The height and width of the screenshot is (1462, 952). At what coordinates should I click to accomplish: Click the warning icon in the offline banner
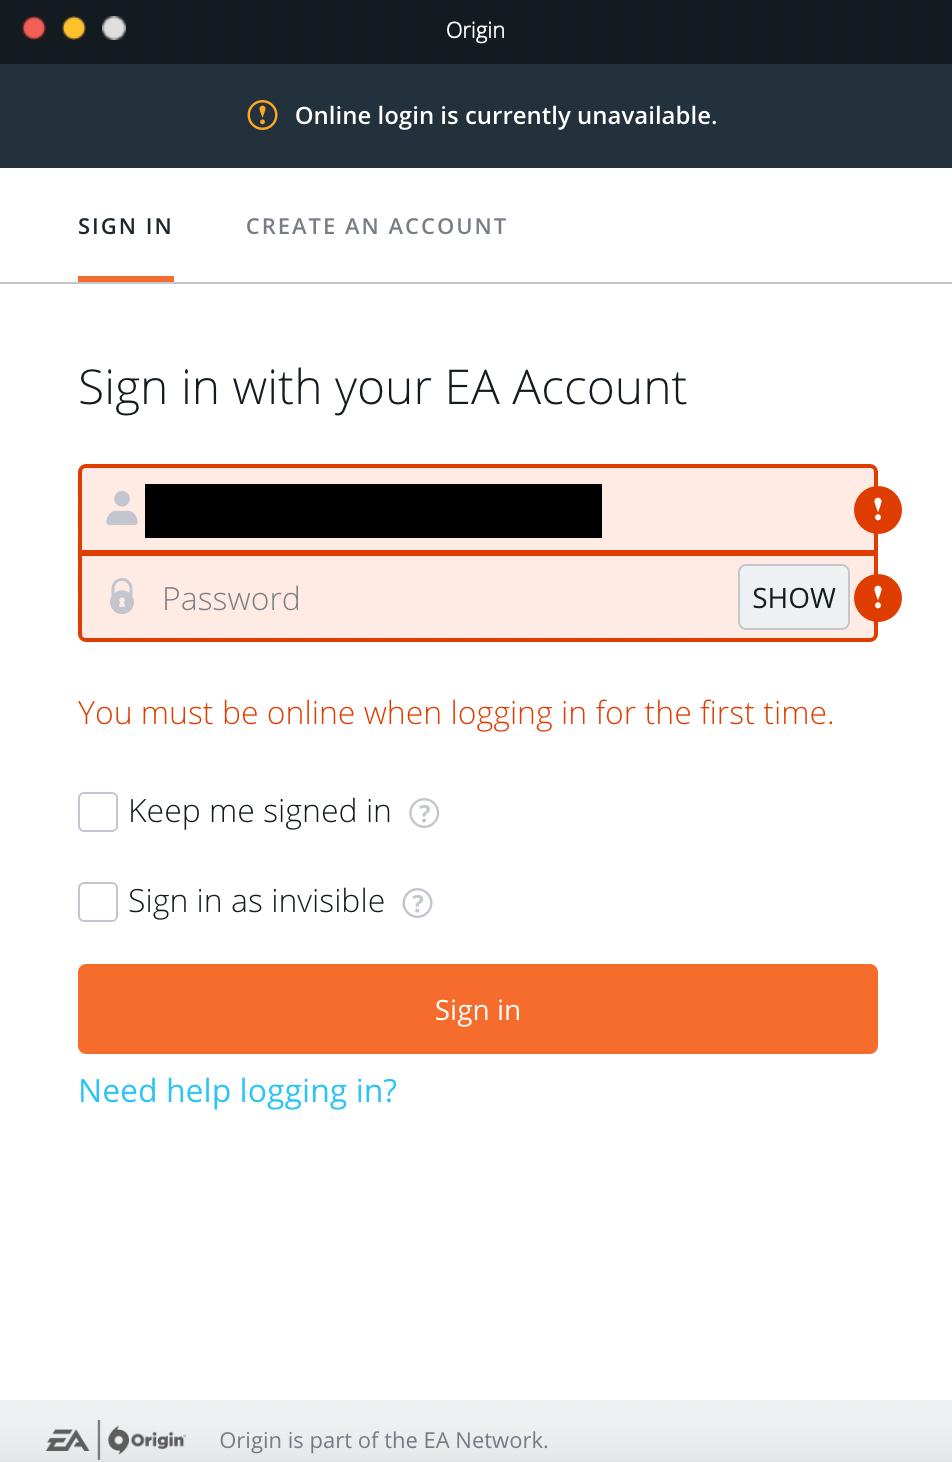[x=261, y=115]
